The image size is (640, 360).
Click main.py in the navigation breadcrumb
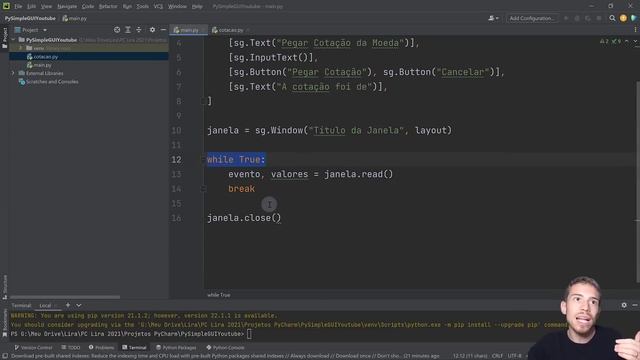click(x=75, y=18)
